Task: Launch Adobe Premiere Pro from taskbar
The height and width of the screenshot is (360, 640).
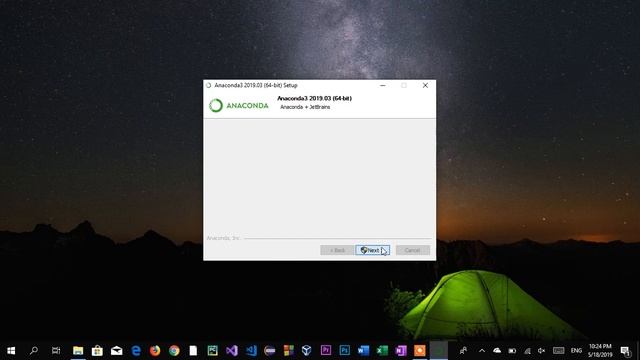Action: pyautogui.click(x=326, y=350)
